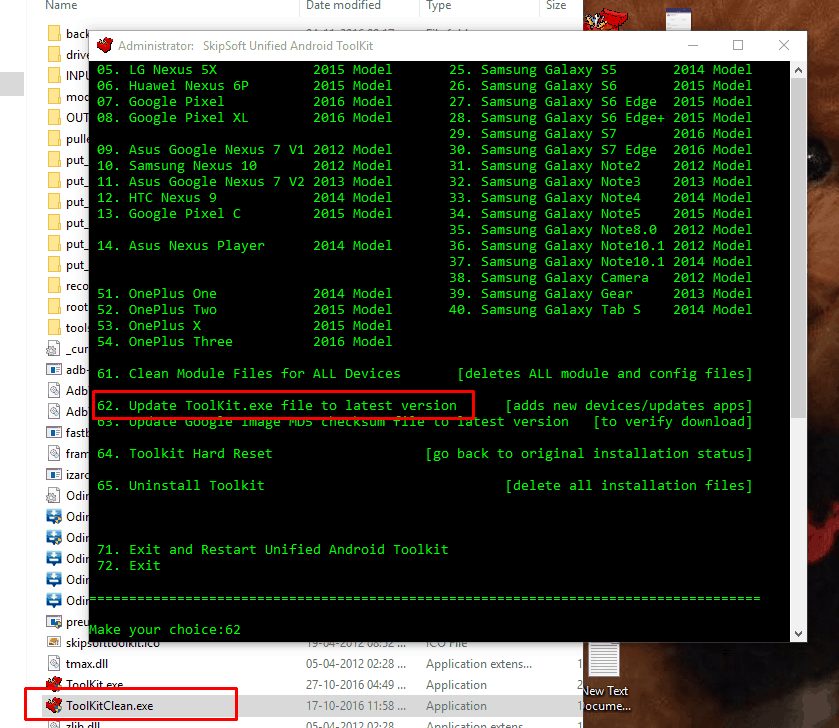Select the 'back' folder icon in Explorer
839x728 pixels.
coord(54,33)
